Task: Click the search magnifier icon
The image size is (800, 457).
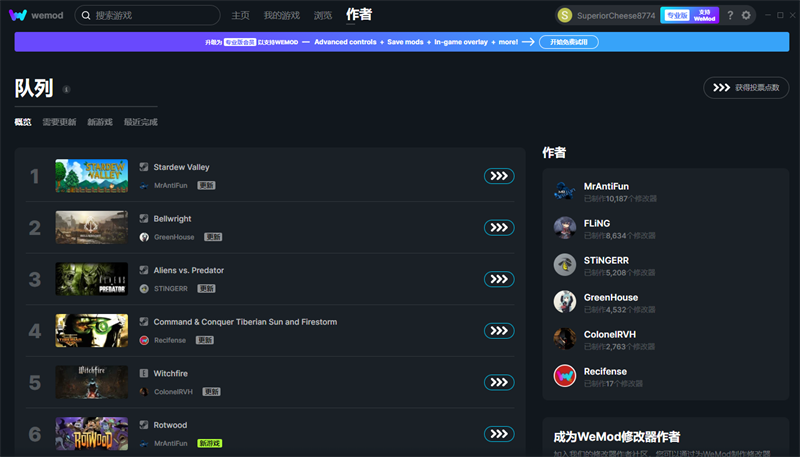Action: 86,15
